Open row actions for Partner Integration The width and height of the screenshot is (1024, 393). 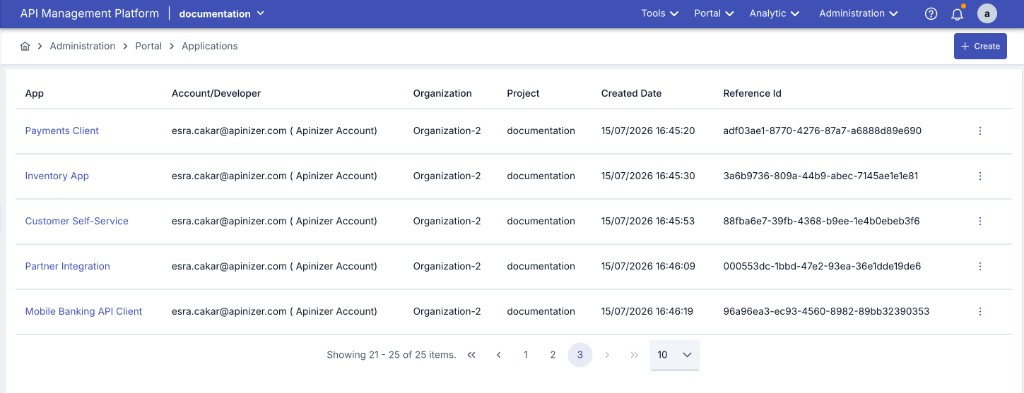[980, 266]
